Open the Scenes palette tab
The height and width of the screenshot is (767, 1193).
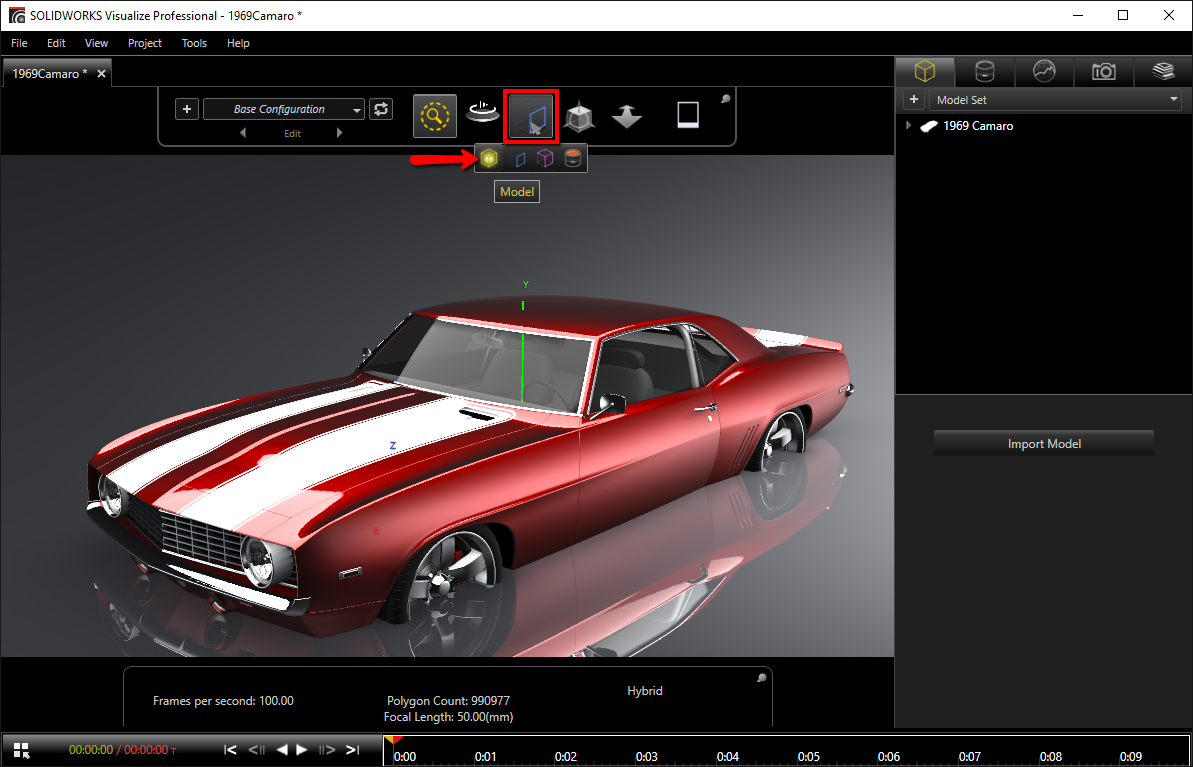click(1044, 72)
